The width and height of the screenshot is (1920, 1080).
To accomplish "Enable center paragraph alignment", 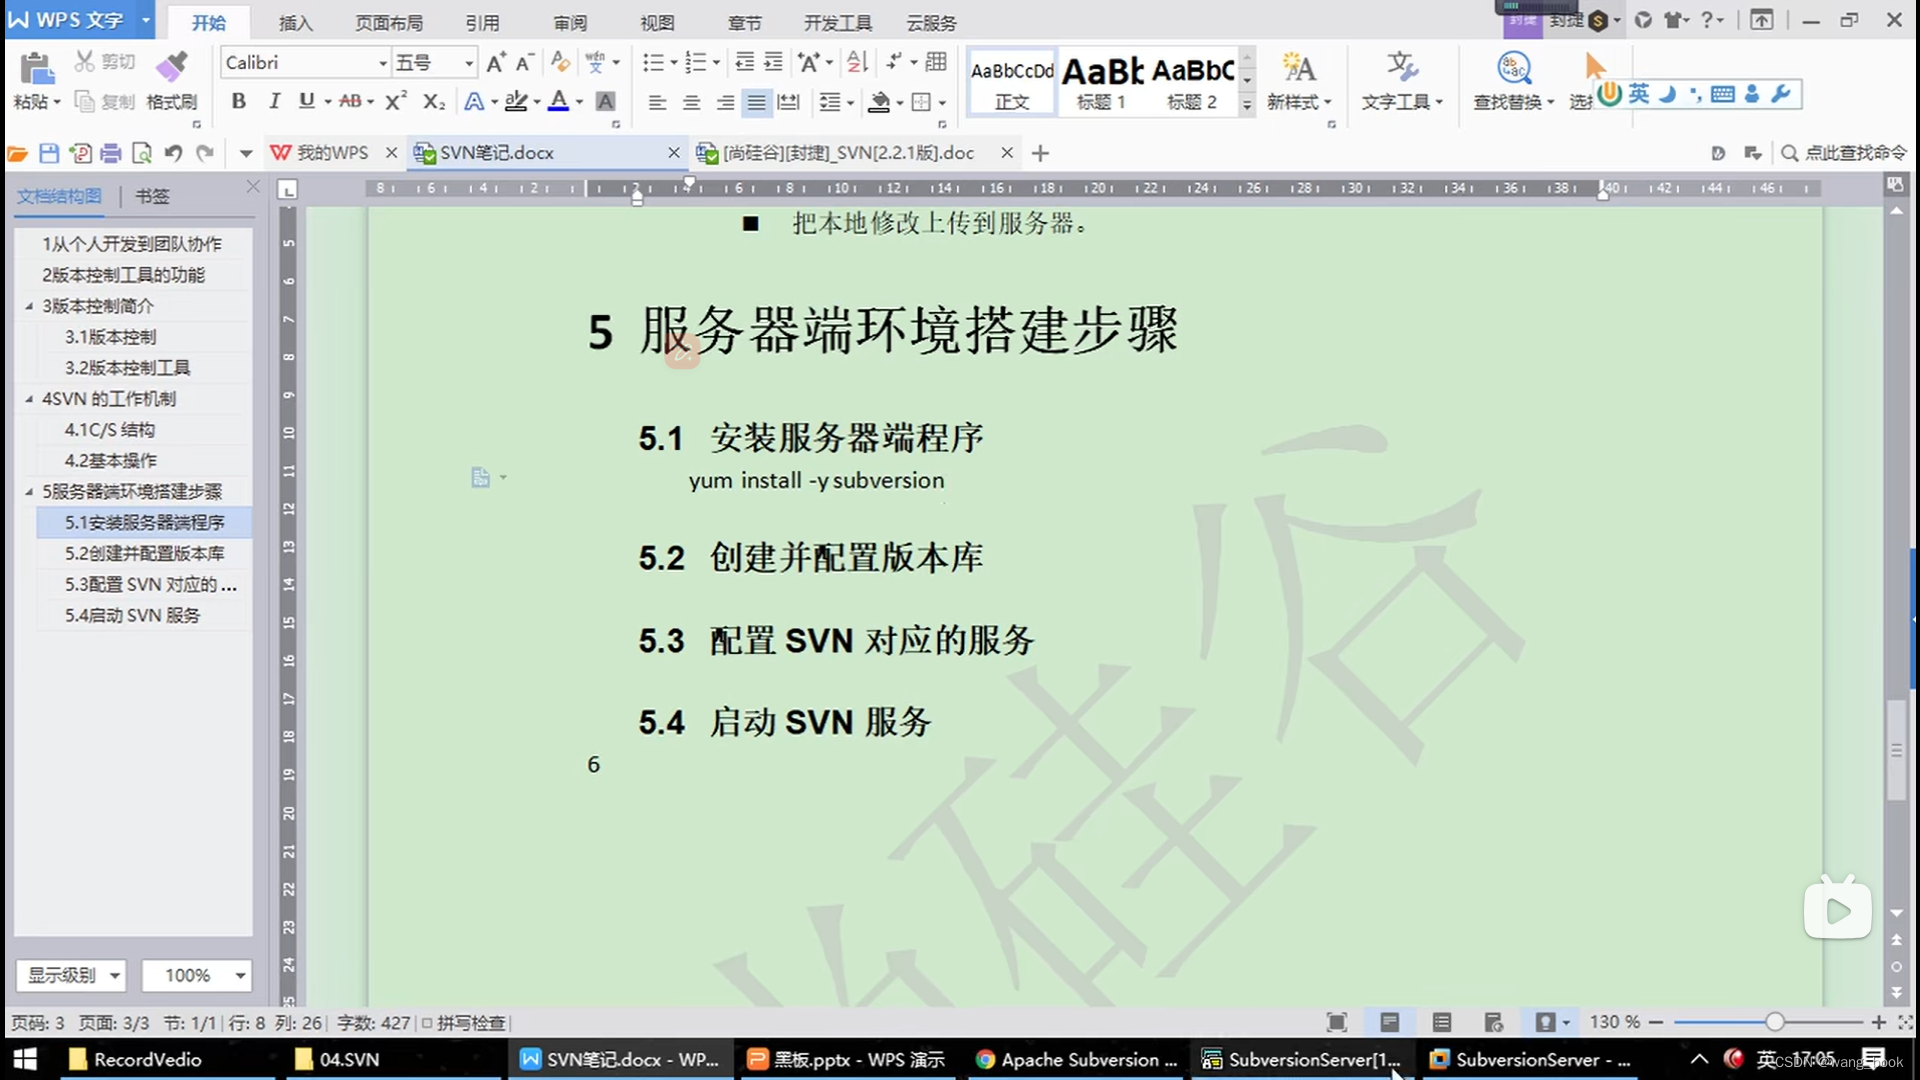I will coord(690,101).
